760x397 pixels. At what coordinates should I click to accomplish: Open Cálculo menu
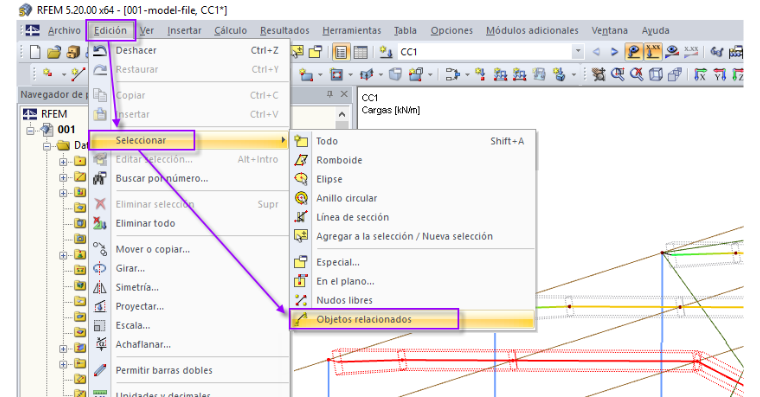(231, 31)
